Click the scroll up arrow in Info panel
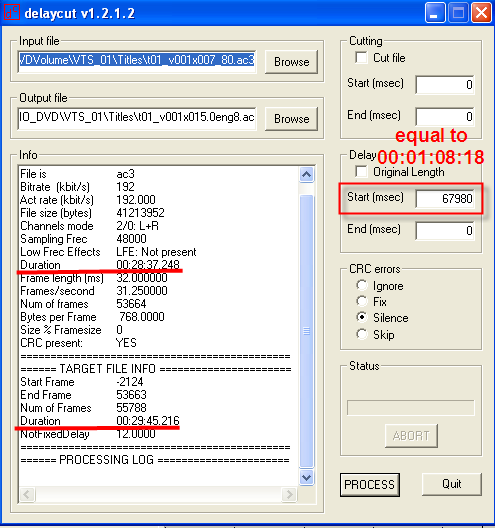 [x=306, y=174]
